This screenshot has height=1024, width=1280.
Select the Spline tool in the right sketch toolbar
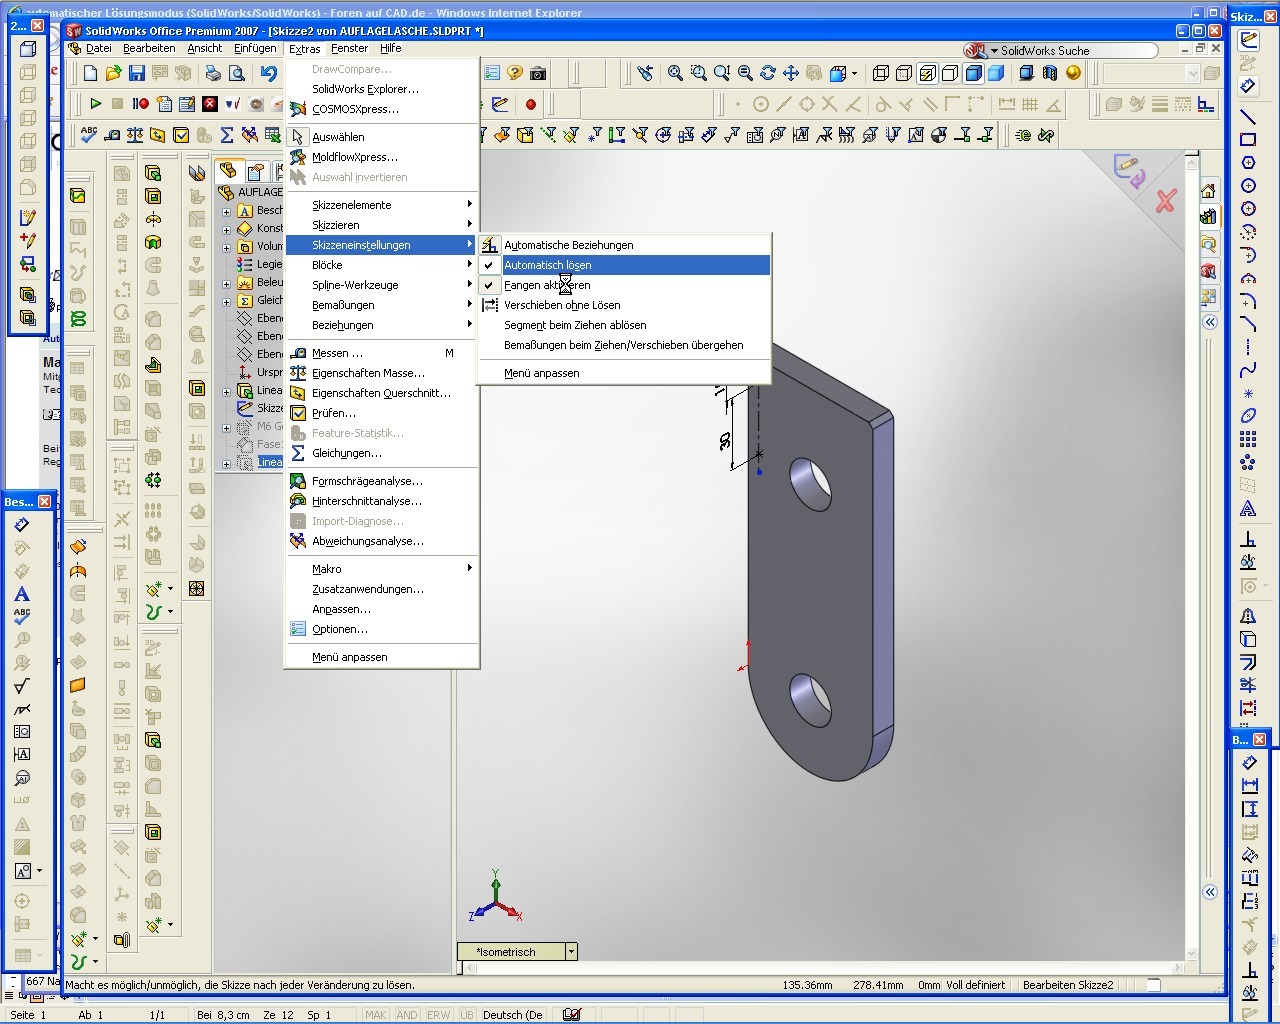tap(1248, 370)
